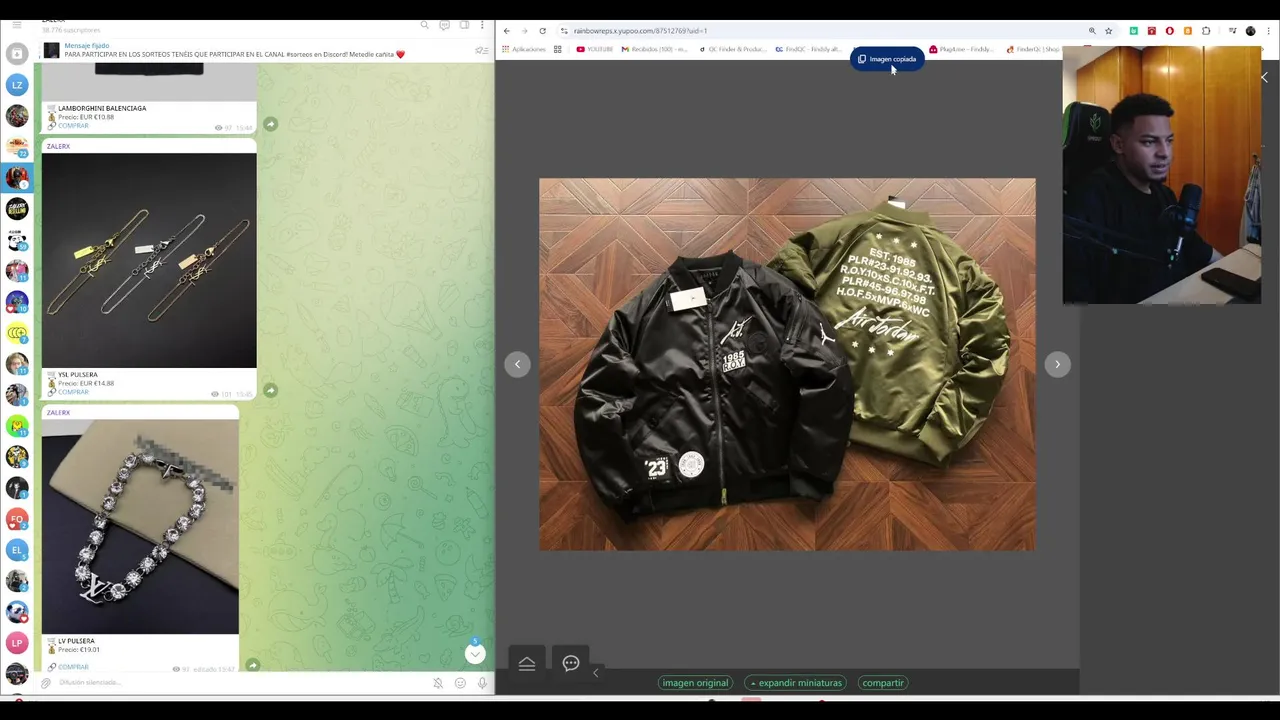Open Aplicaciones bookmarks shortcut

click(524, 49)
